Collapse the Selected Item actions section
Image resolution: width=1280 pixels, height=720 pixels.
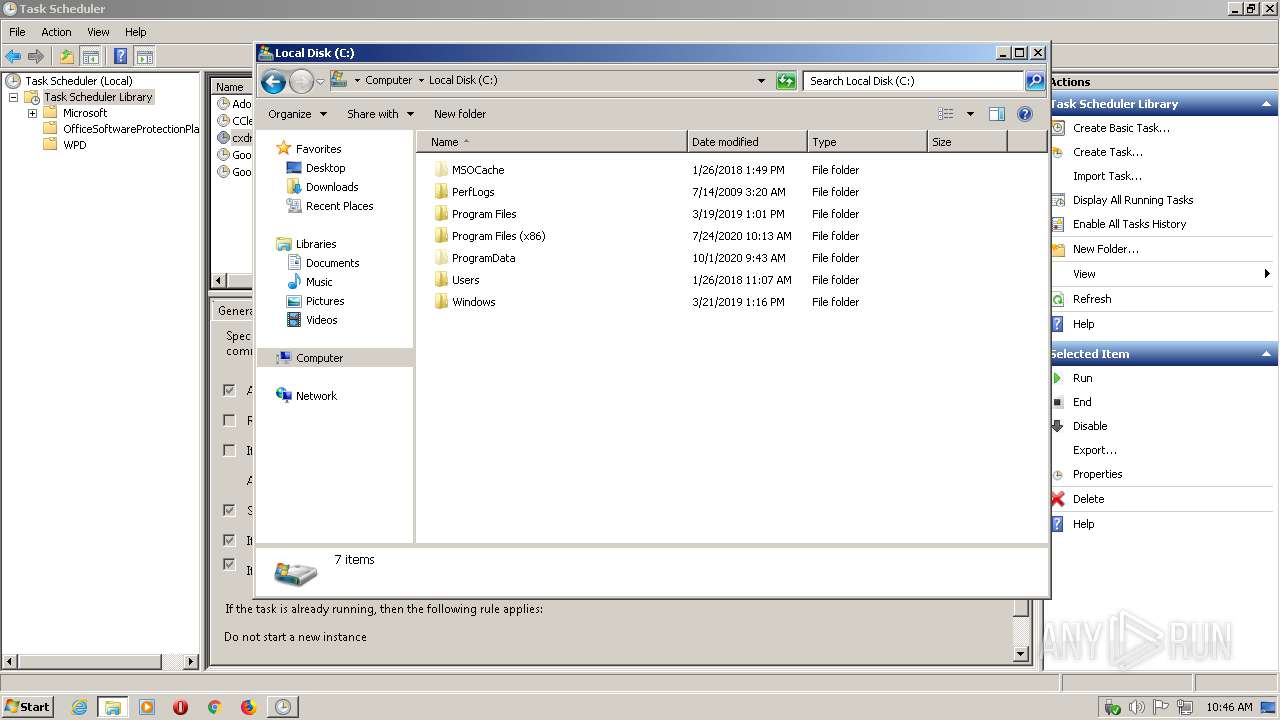(x=1267, y=354)
